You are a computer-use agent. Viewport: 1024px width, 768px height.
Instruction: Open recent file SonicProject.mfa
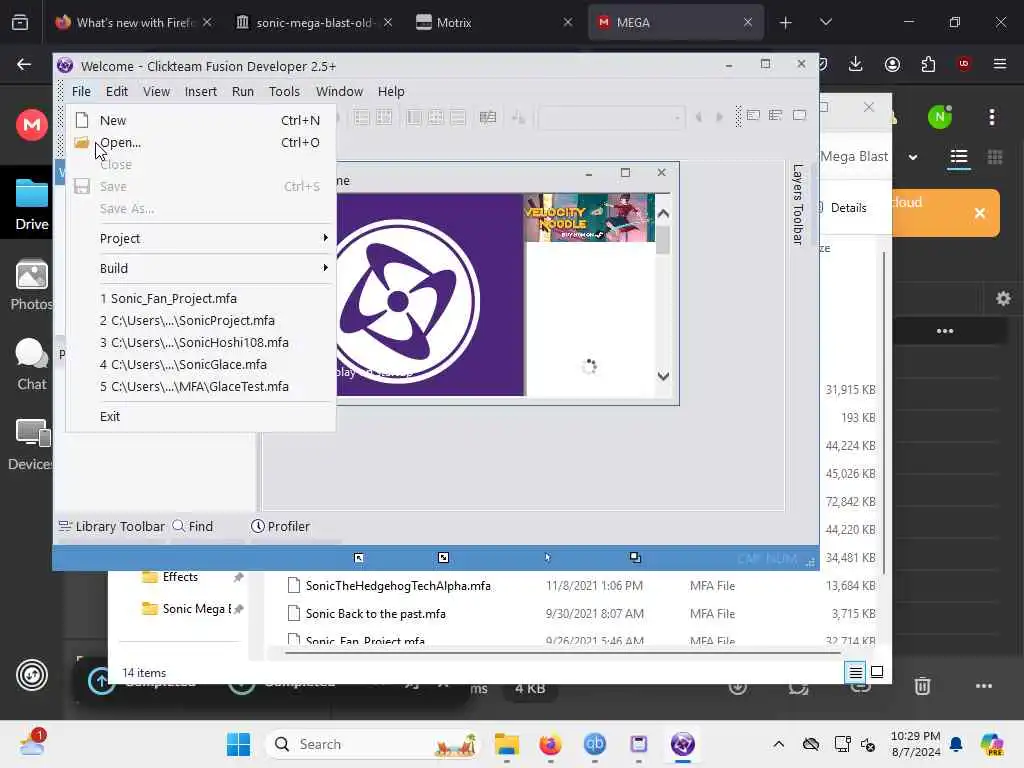[200, 321]
